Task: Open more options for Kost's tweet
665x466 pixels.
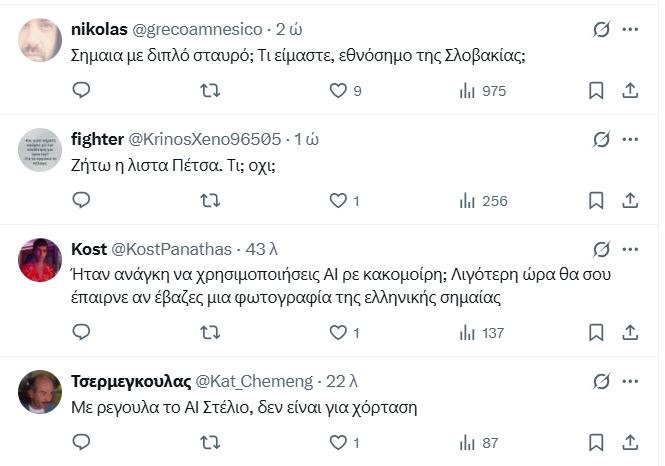Action: (x=630, y=249)
